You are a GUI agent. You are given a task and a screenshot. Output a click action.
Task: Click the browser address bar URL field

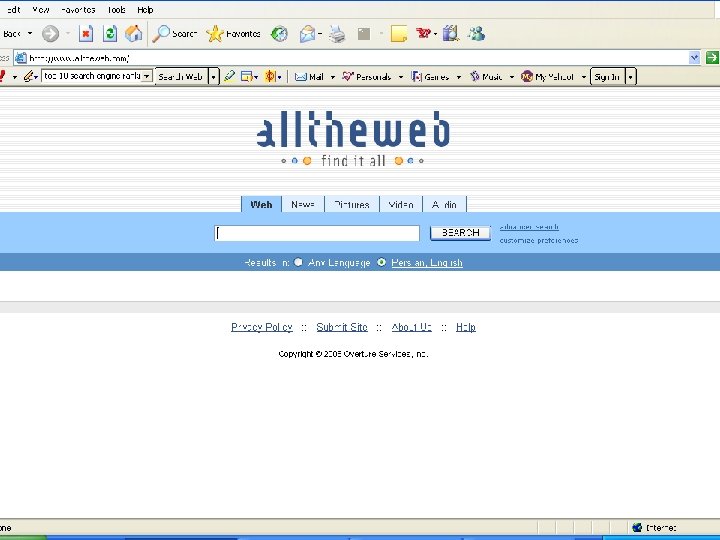(357, 58)
